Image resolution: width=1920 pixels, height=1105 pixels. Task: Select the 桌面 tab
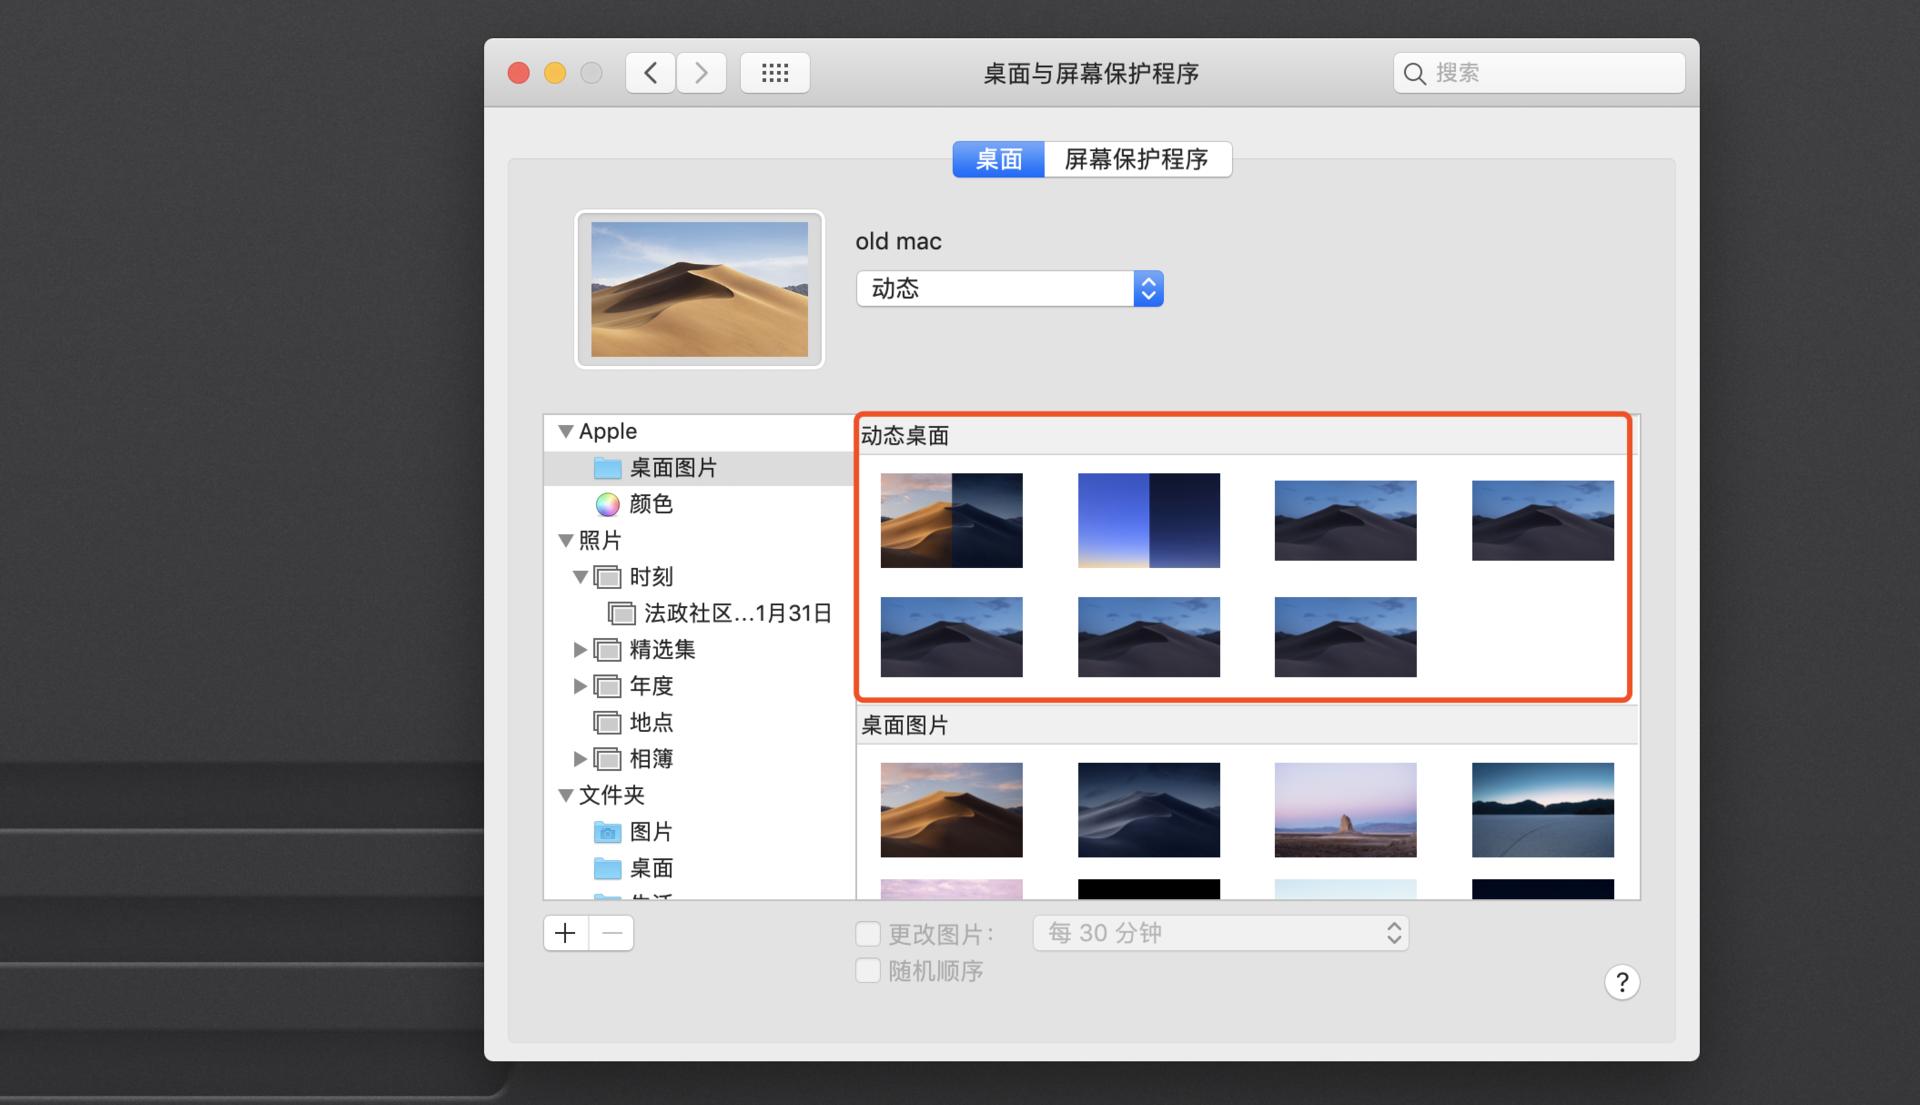(x=997, y=159)
